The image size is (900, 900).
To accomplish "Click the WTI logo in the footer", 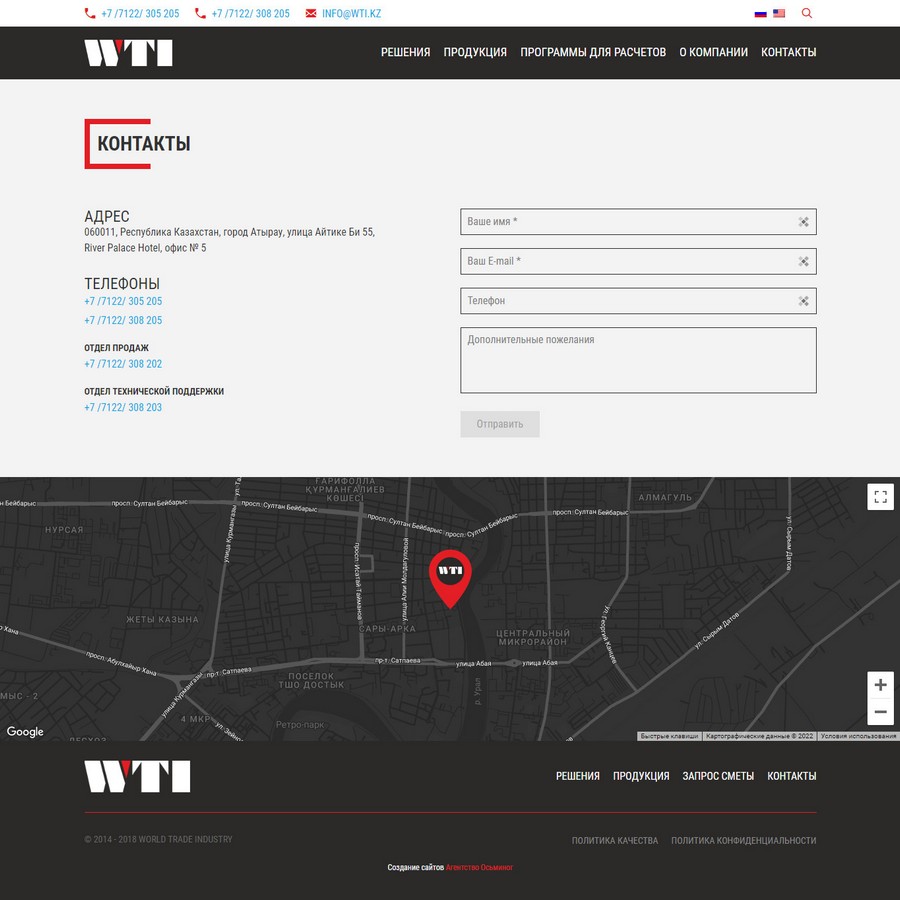I will (x=137, y=777).
